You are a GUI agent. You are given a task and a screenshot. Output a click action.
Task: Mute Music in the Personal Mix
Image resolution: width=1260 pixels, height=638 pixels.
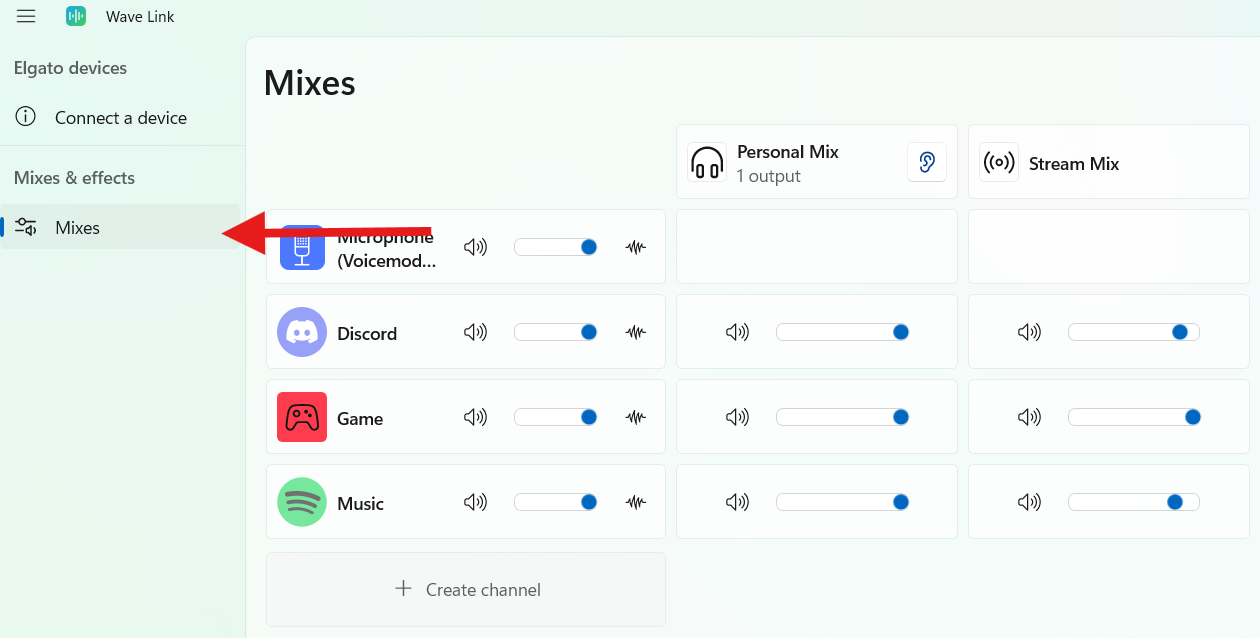[737, 502]
